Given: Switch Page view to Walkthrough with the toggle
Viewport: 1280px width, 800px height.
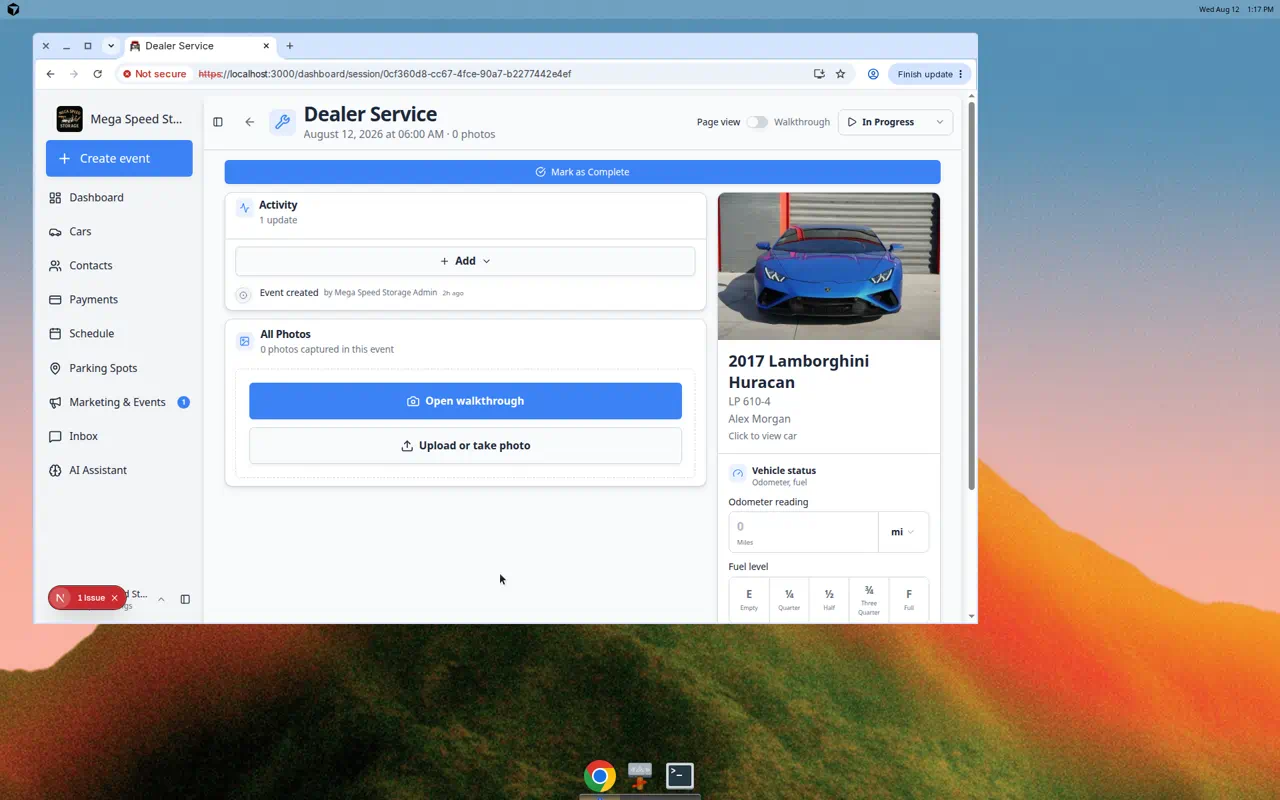Looking at the screenshot, I should click(757, 122).
